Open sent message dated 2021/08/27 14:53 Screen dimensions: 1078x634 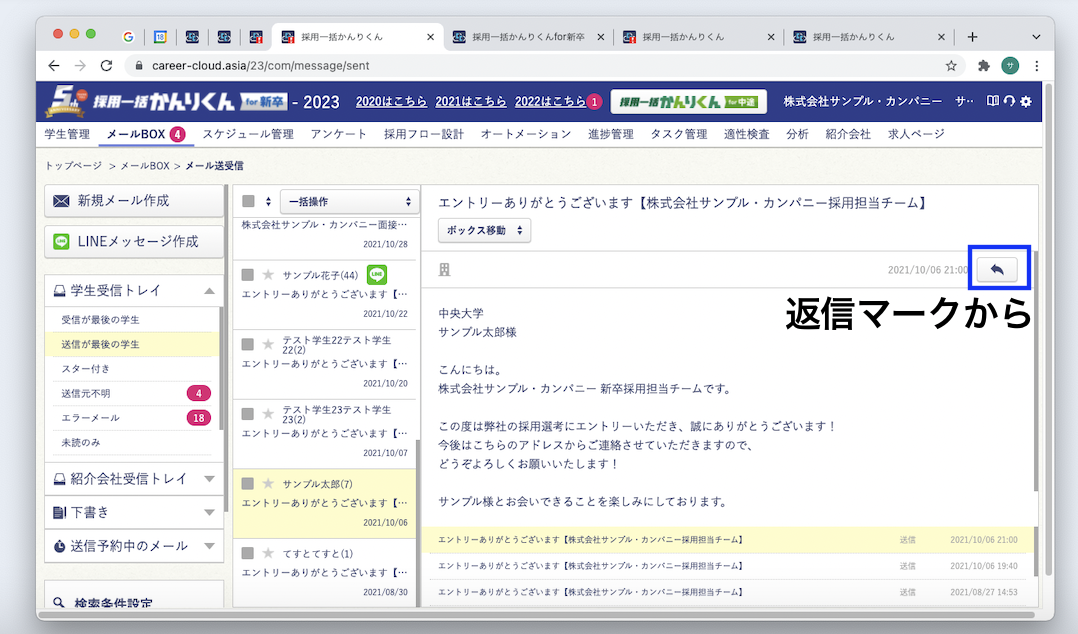[727, 592]
